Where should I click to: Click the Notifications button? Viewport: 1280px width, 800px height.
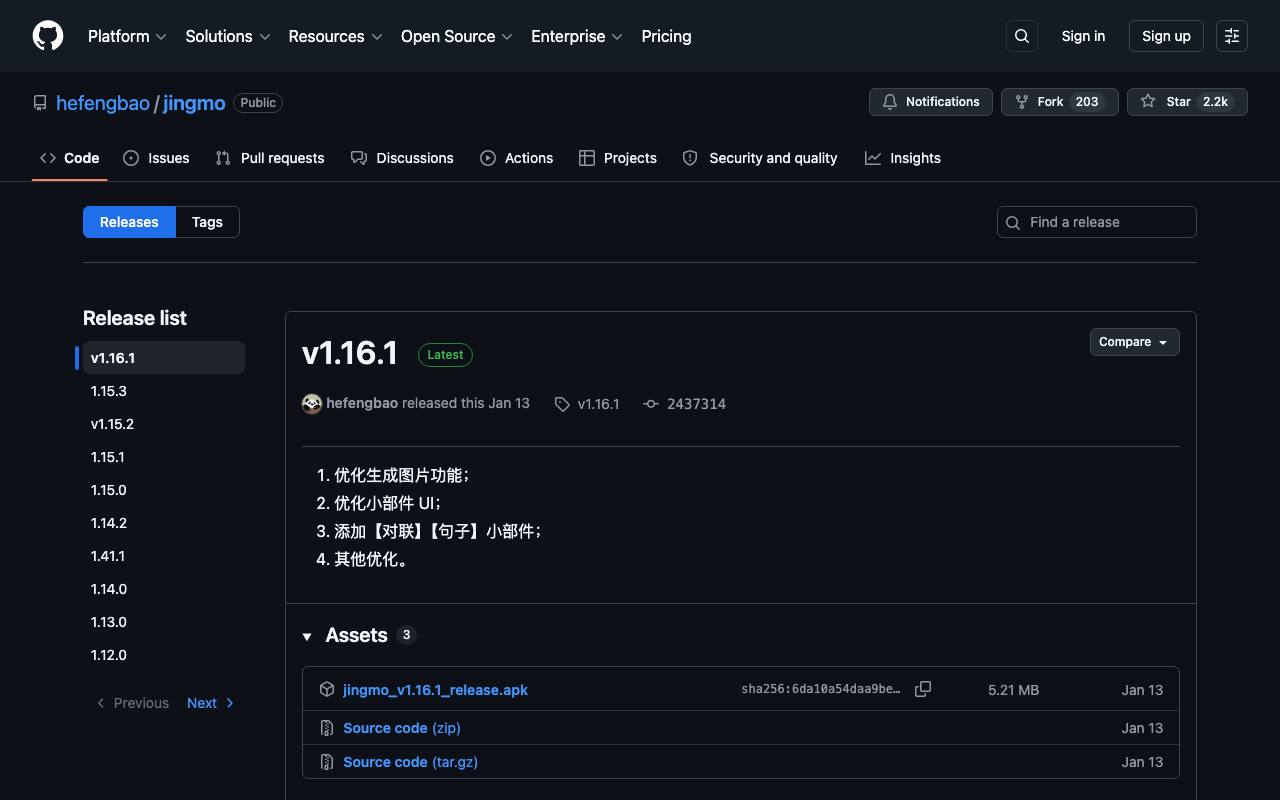pos(931,102)
